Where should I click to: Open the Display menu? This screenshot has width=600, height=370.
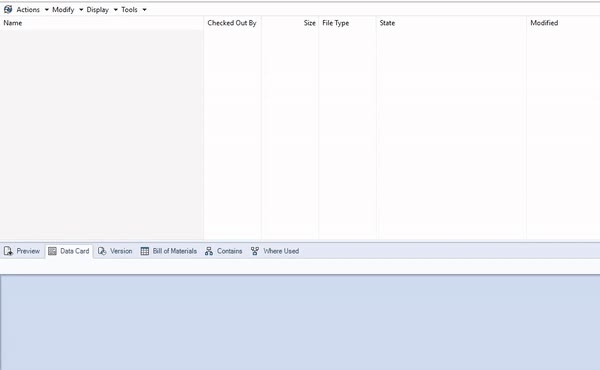[x=98, y=10]
